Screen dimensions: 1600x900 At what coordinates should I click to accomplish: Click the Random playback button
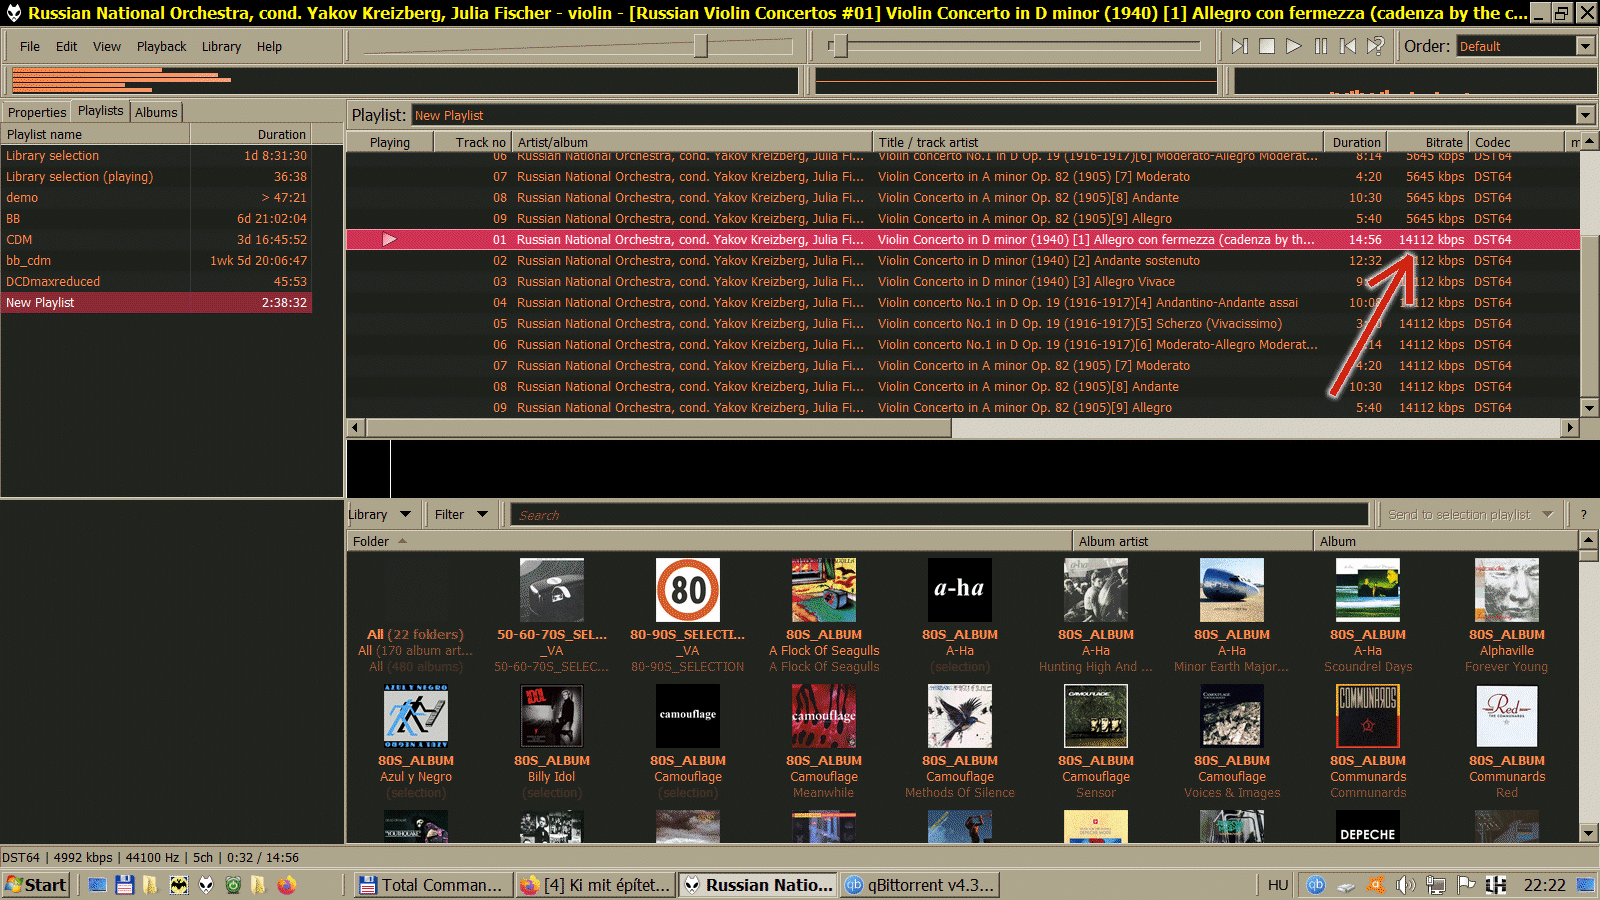(x=1376, y=46)
